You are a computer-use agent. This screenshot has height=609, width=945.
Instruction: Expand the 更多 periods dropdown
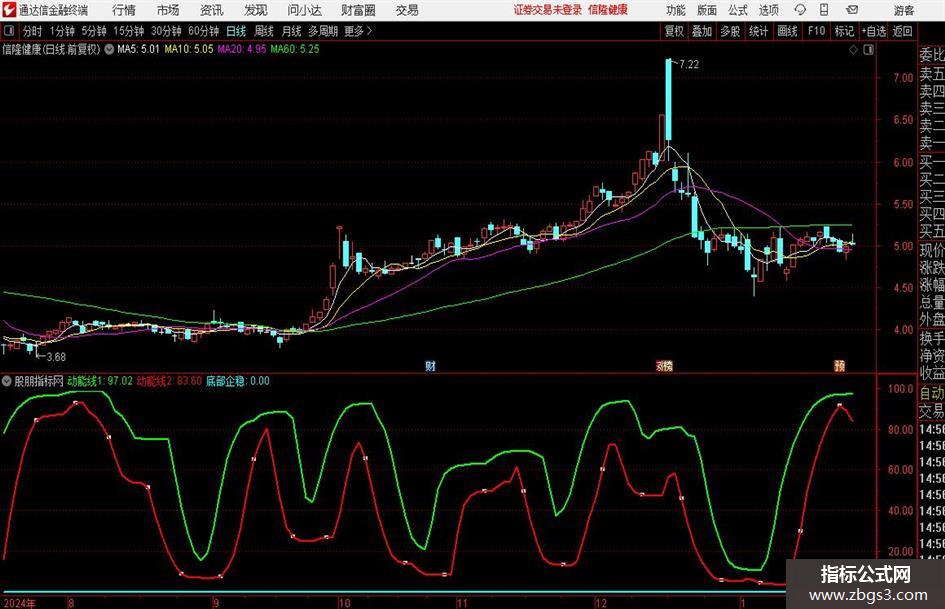coord(358,31)
